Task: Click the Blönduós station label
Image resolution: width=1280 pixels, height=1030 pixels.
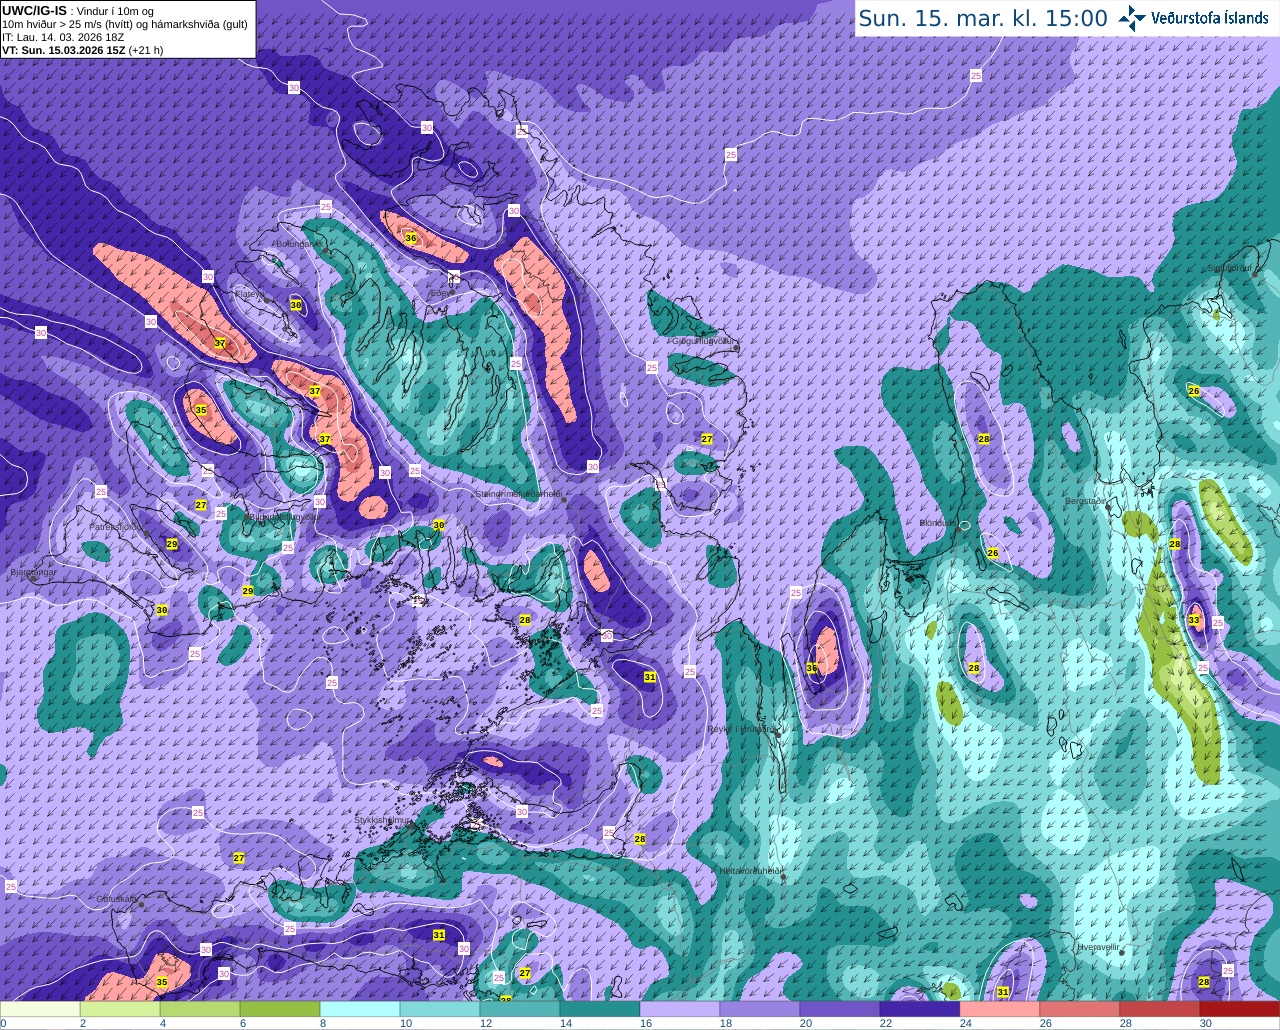Action: pos(940,523)
